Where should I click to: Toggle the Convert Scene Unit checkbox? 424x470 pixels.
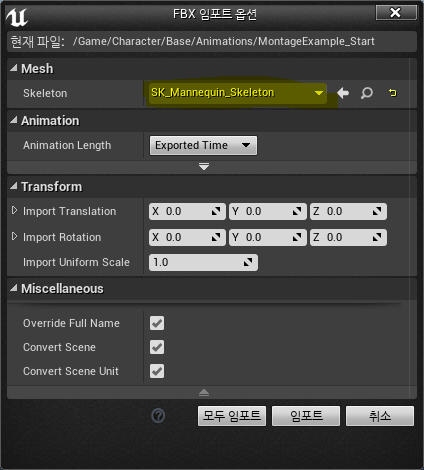157,371
